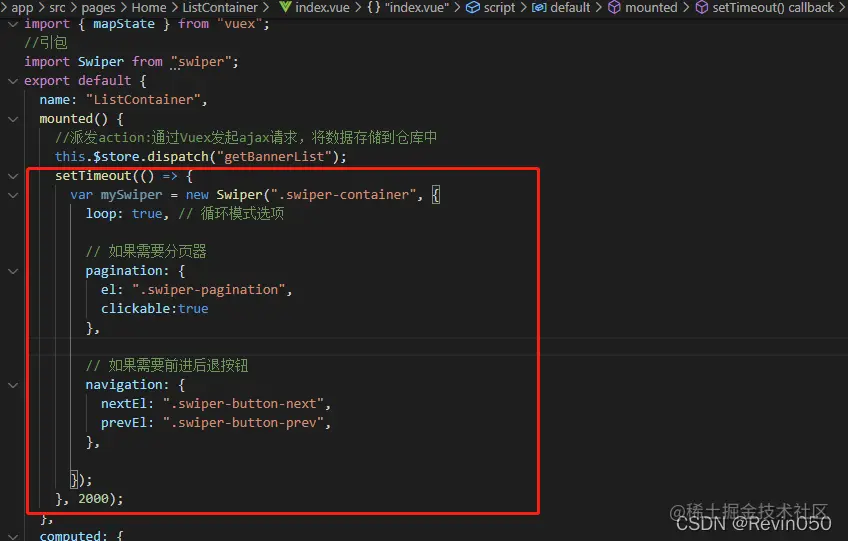The height and width of the screenshot is (541, 848).
Task: Click the 2000 timeout value
Action: coord(93,498)
